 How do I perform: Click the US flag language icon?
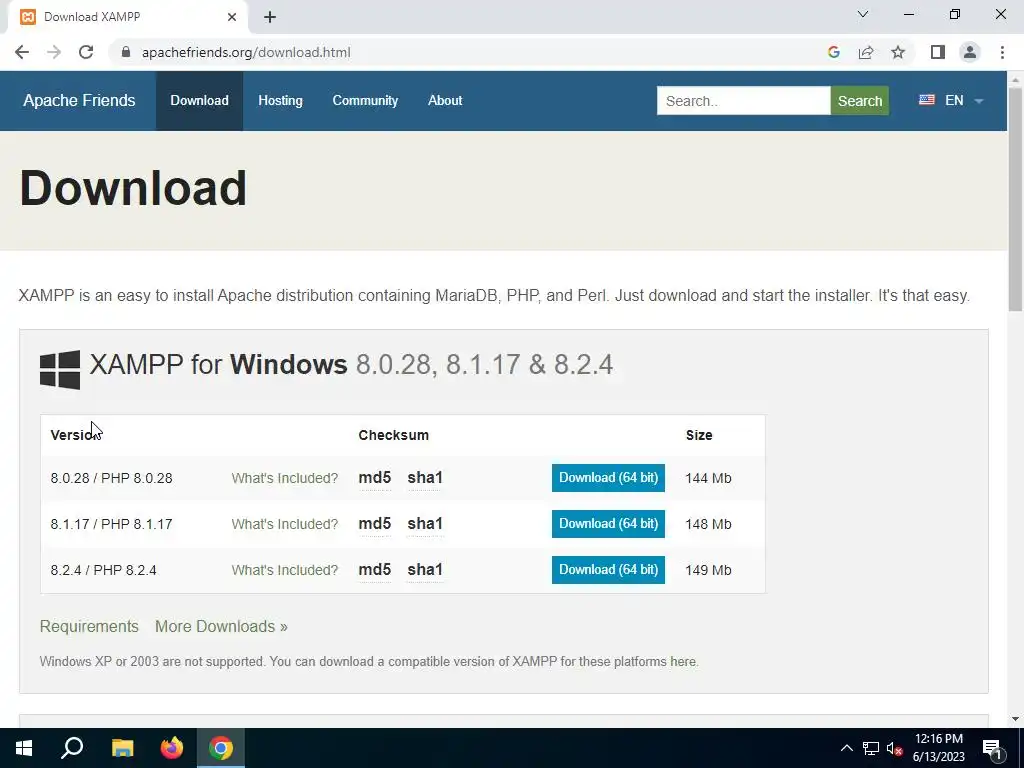coord(927,100)
